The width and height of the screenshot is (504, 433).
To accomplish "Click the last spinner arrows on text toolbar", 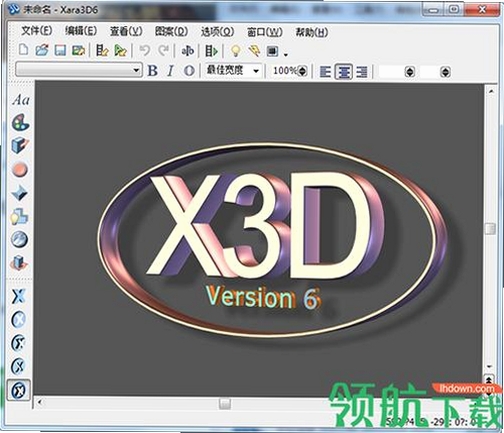I will click(x=445, y=72).
